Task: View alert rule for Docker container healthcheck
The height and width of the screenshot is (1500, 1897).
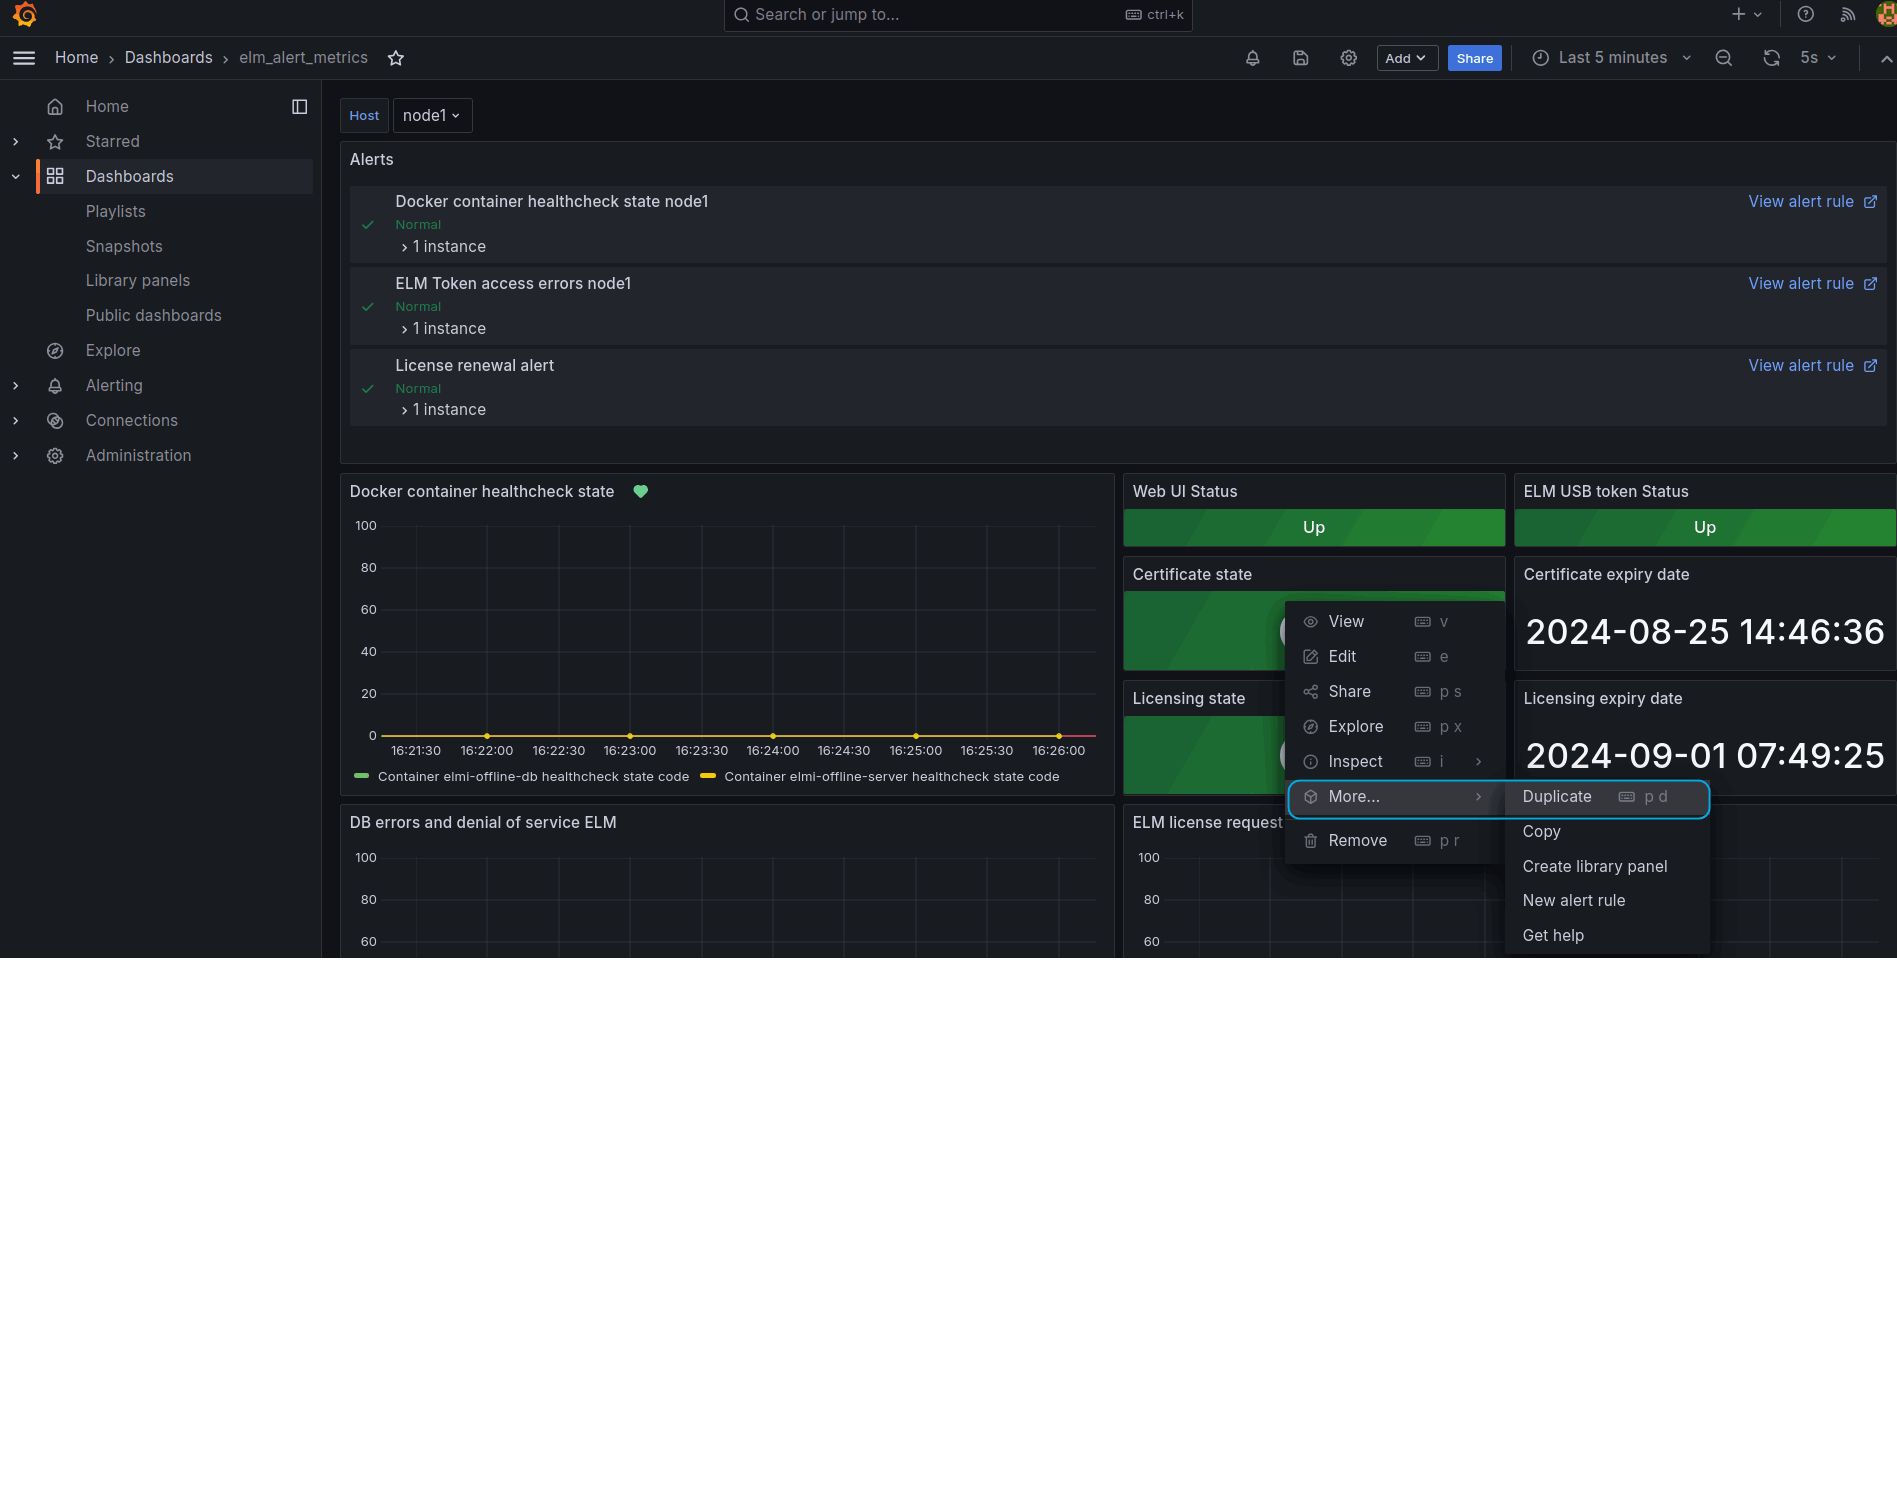Action: (x=1812, y=202)
